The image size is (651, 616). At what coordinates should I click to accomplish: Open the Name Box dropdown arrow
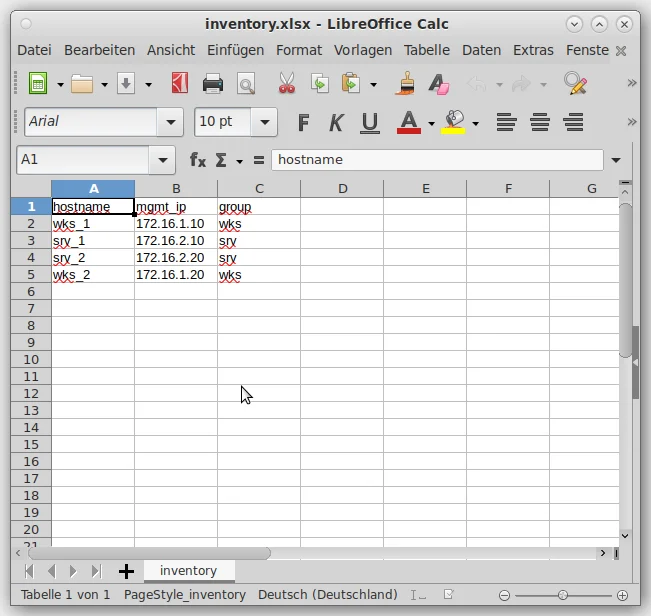pyautogui.click(x=162, y=160)
